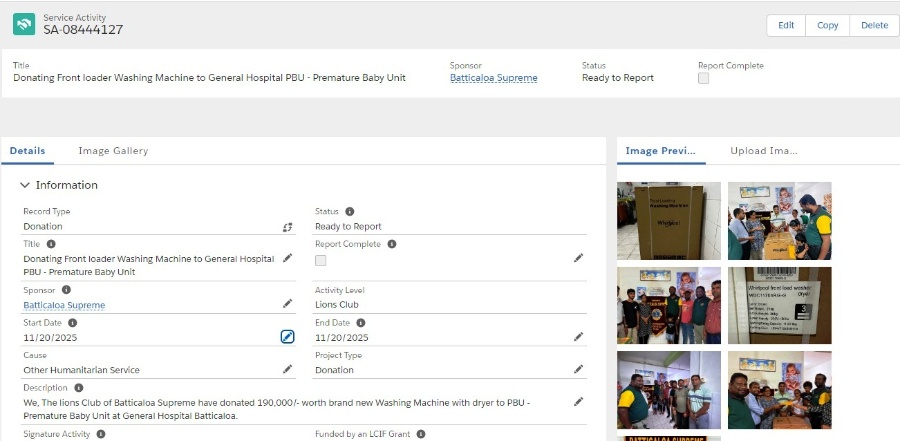900x441 pixels.
Task: Open the Upload Image tab
Action: pos(764,151)
